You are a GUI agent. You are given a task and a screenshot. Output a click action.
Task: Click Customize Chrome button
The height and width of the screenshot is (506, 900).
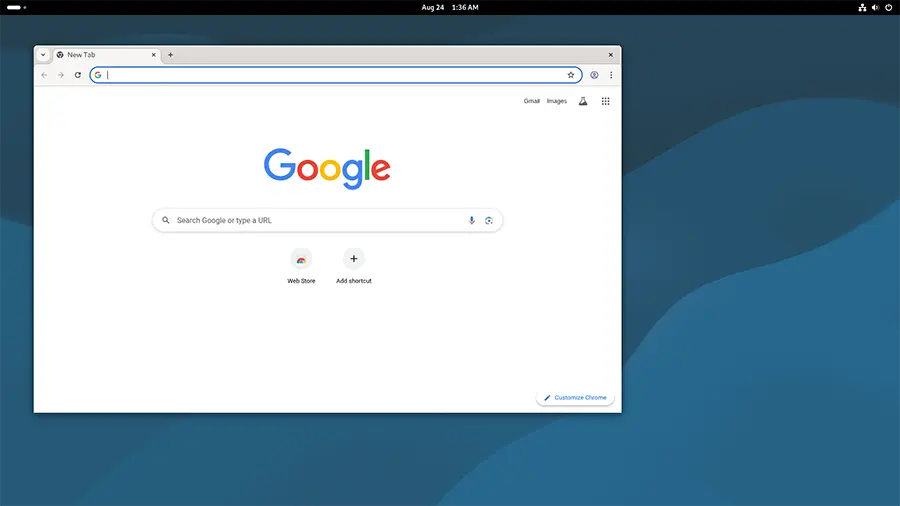coord(575,398)
